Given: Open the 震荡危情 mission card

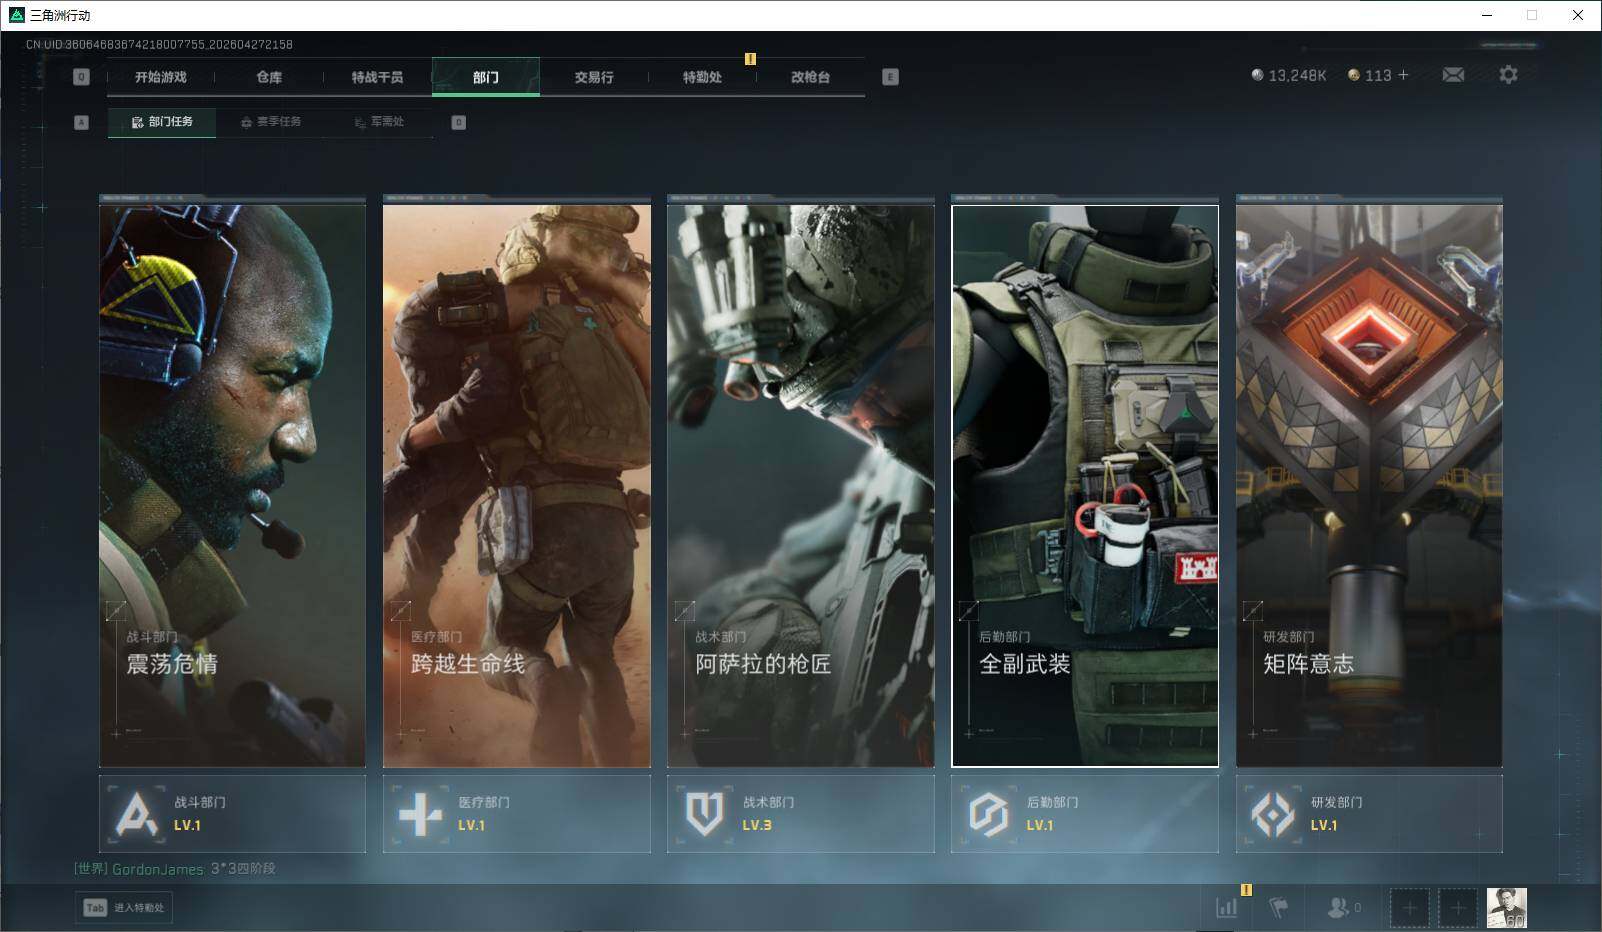Looking at the screenshot, I should 232,485.
